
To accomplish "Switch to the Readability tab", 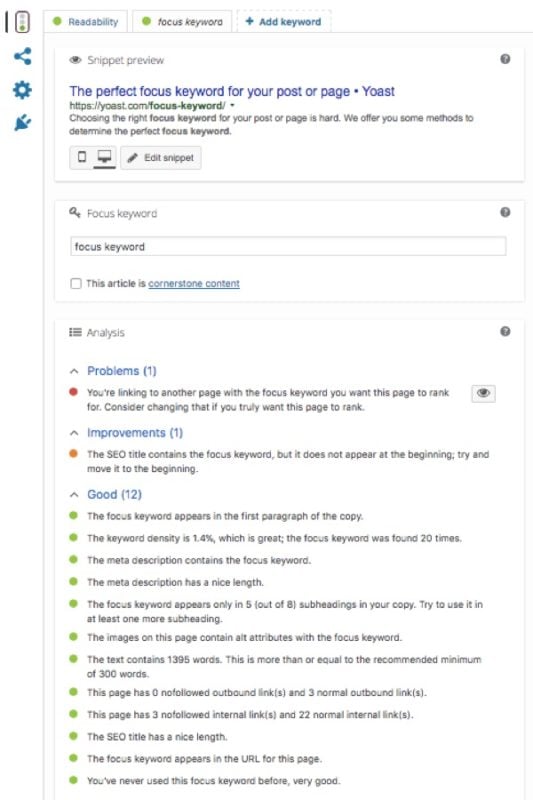I will click(x=86, y=22).
